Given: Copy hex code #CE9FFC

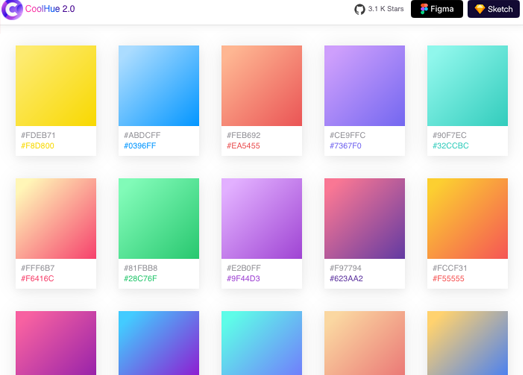Looking at the screenshot, I should pyautogui.click(x=348, y=135).
